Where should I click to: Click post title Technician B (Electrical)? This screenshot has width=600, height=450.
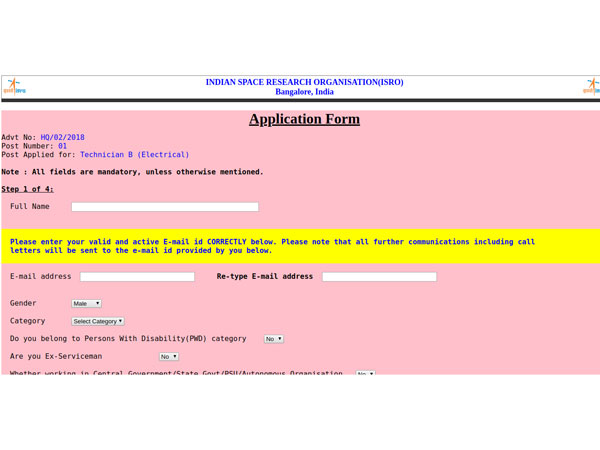pyautogui.click(x=134, y=155)
